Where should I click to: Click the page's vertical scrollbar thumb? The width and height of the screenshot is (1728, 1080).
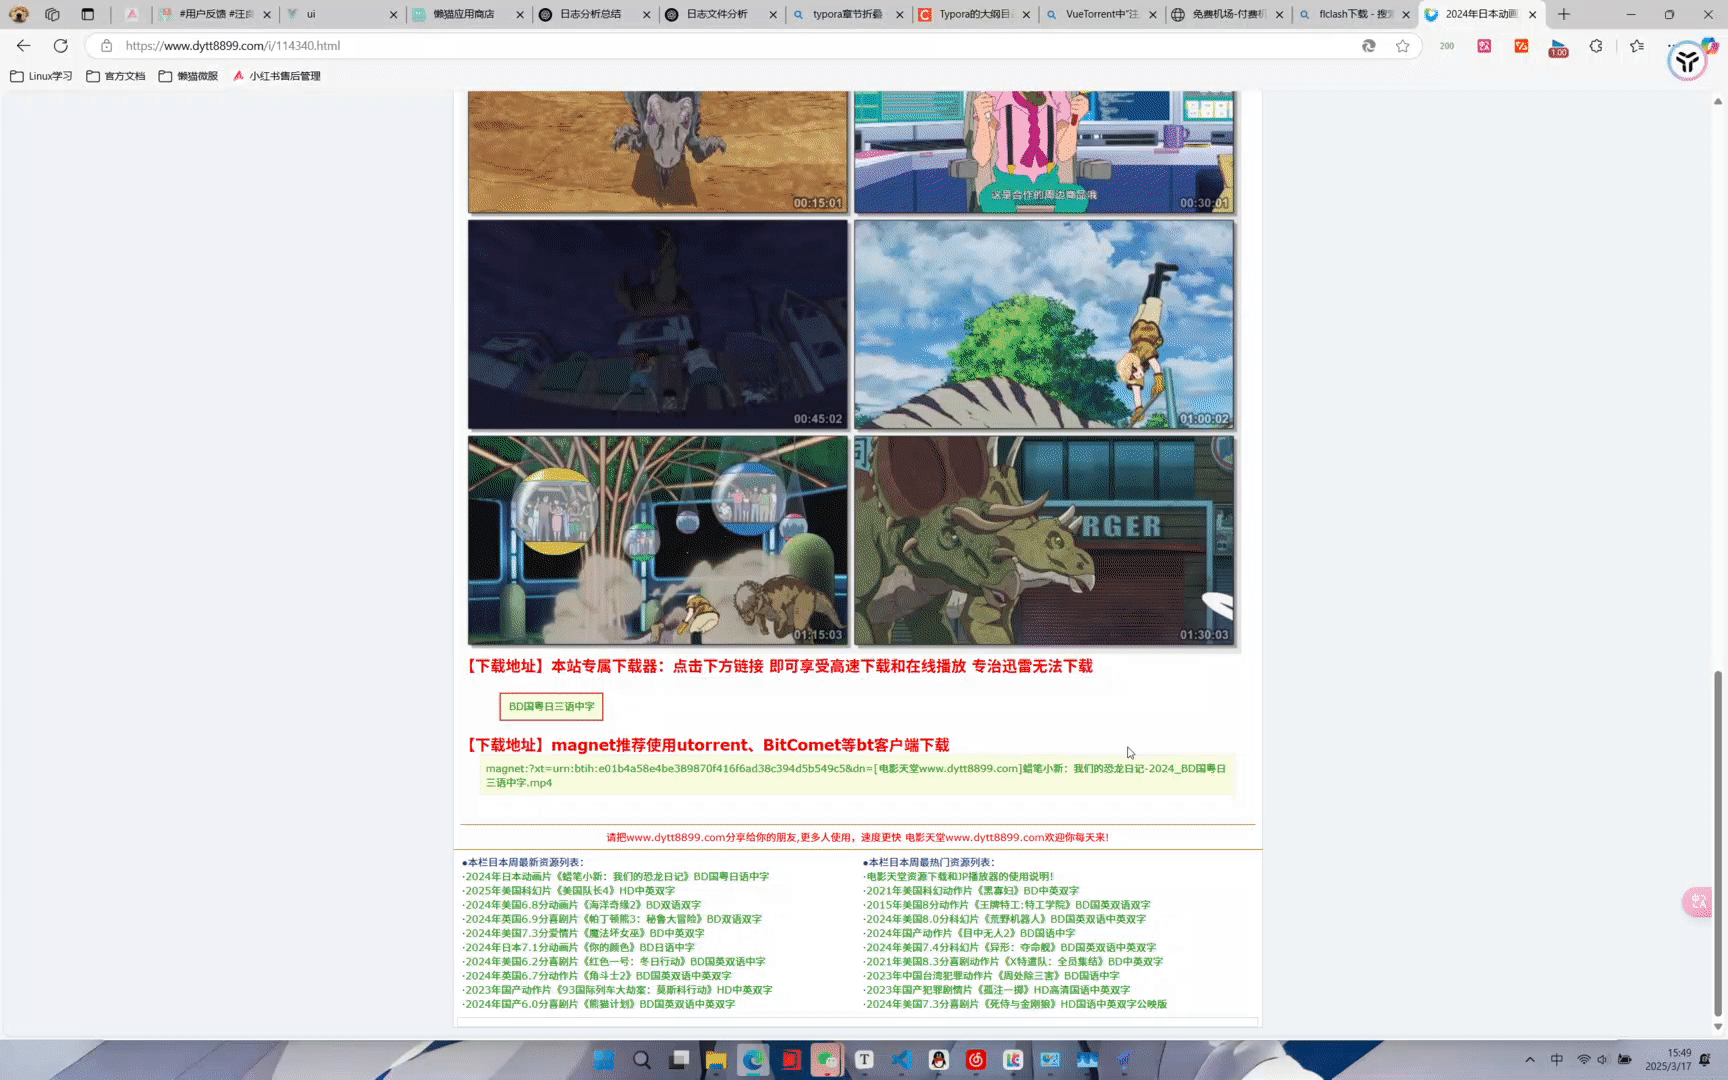[x=1718, y=844]
